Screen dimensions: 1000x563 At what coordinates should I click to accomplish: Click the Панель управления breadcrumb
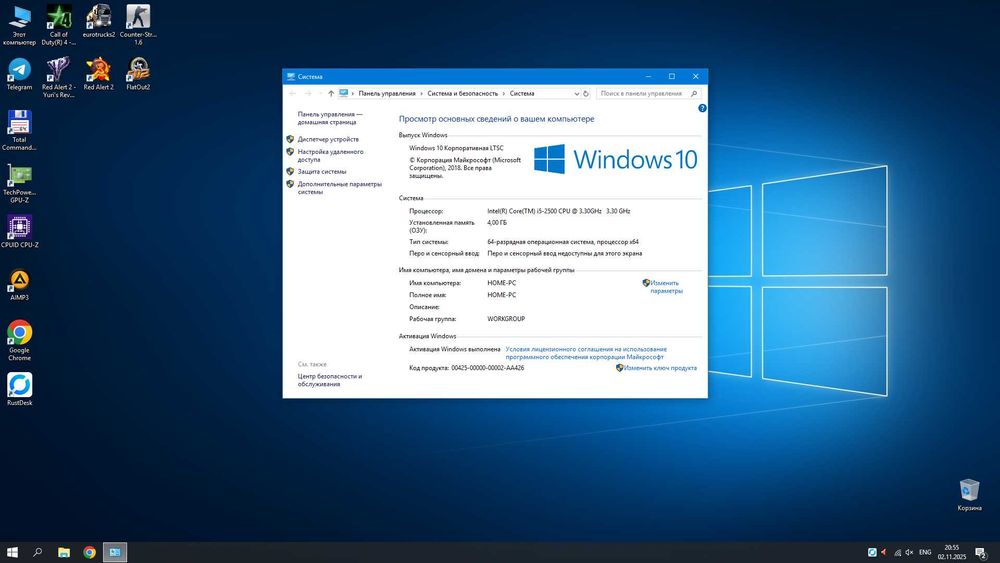tap(386, 94)
